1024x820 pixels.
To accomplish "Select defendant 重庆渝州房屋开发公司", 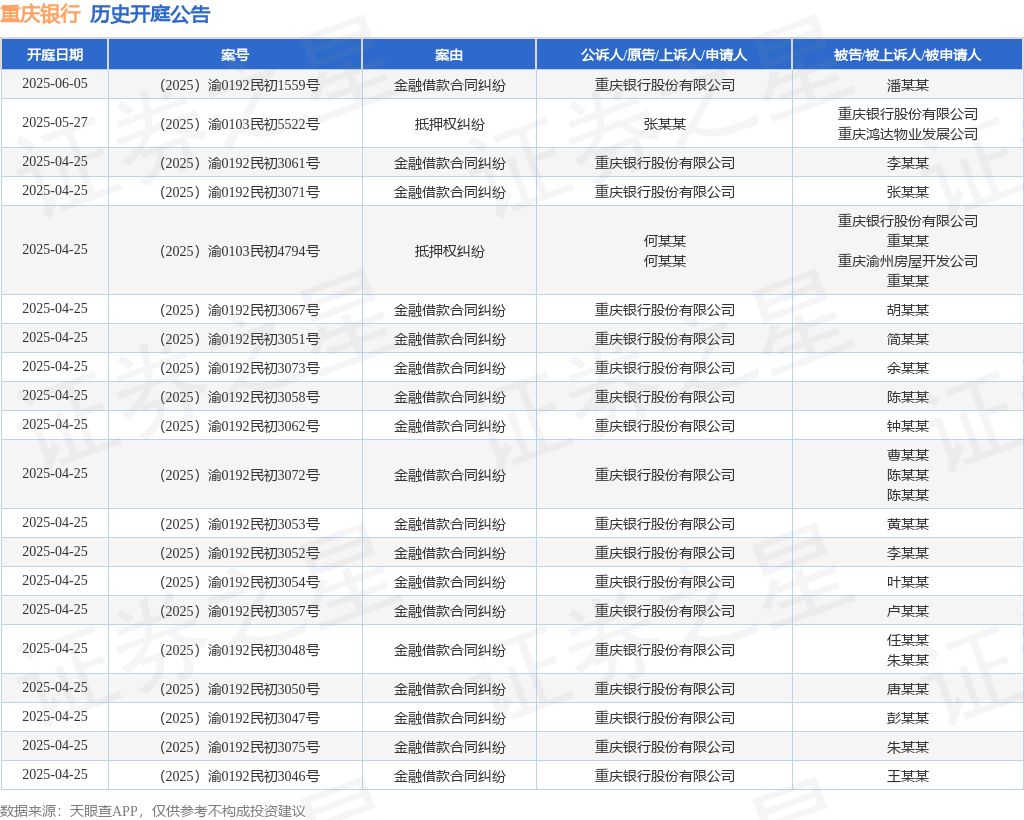I will pyautogui.click(x=908, y=261).
